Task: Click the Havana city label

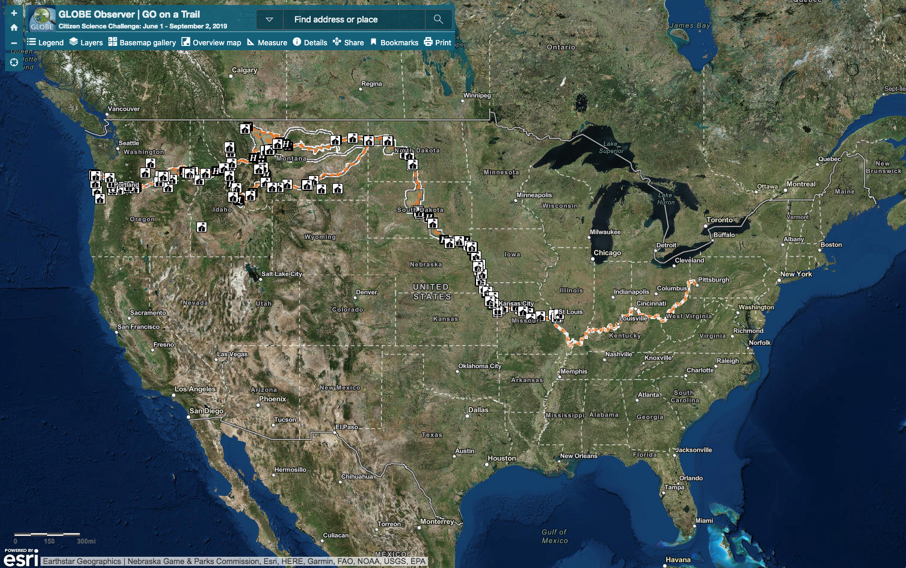Action: 678,559
